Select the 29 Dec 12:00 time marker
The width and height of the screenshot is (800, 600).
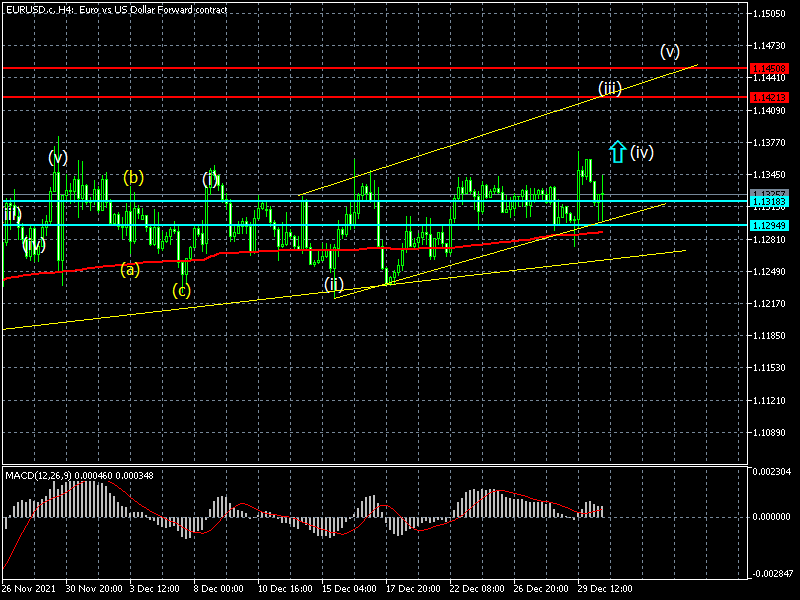(605, 588)
